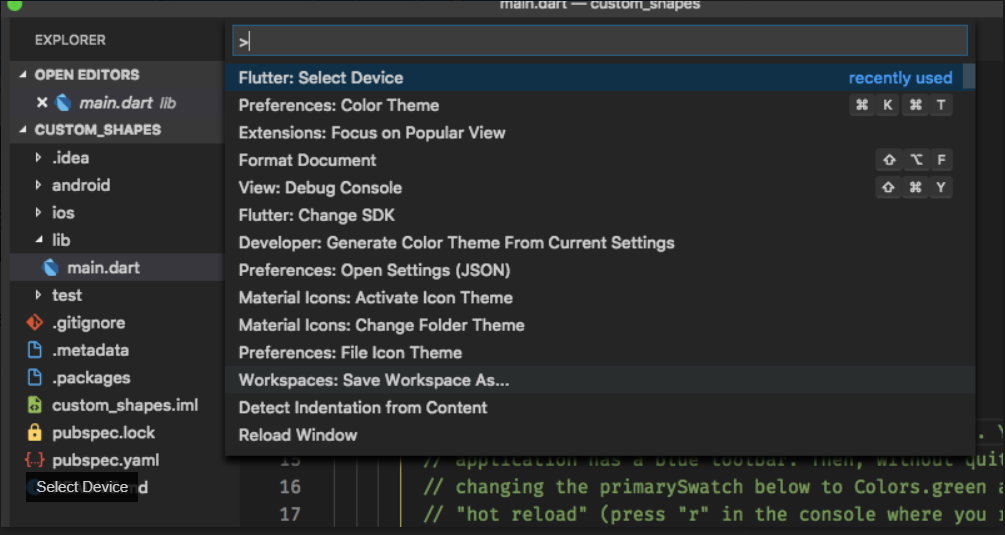Click line number 16 in the editor
This screenshot has height=535, width=1005.
coord(290,487)
